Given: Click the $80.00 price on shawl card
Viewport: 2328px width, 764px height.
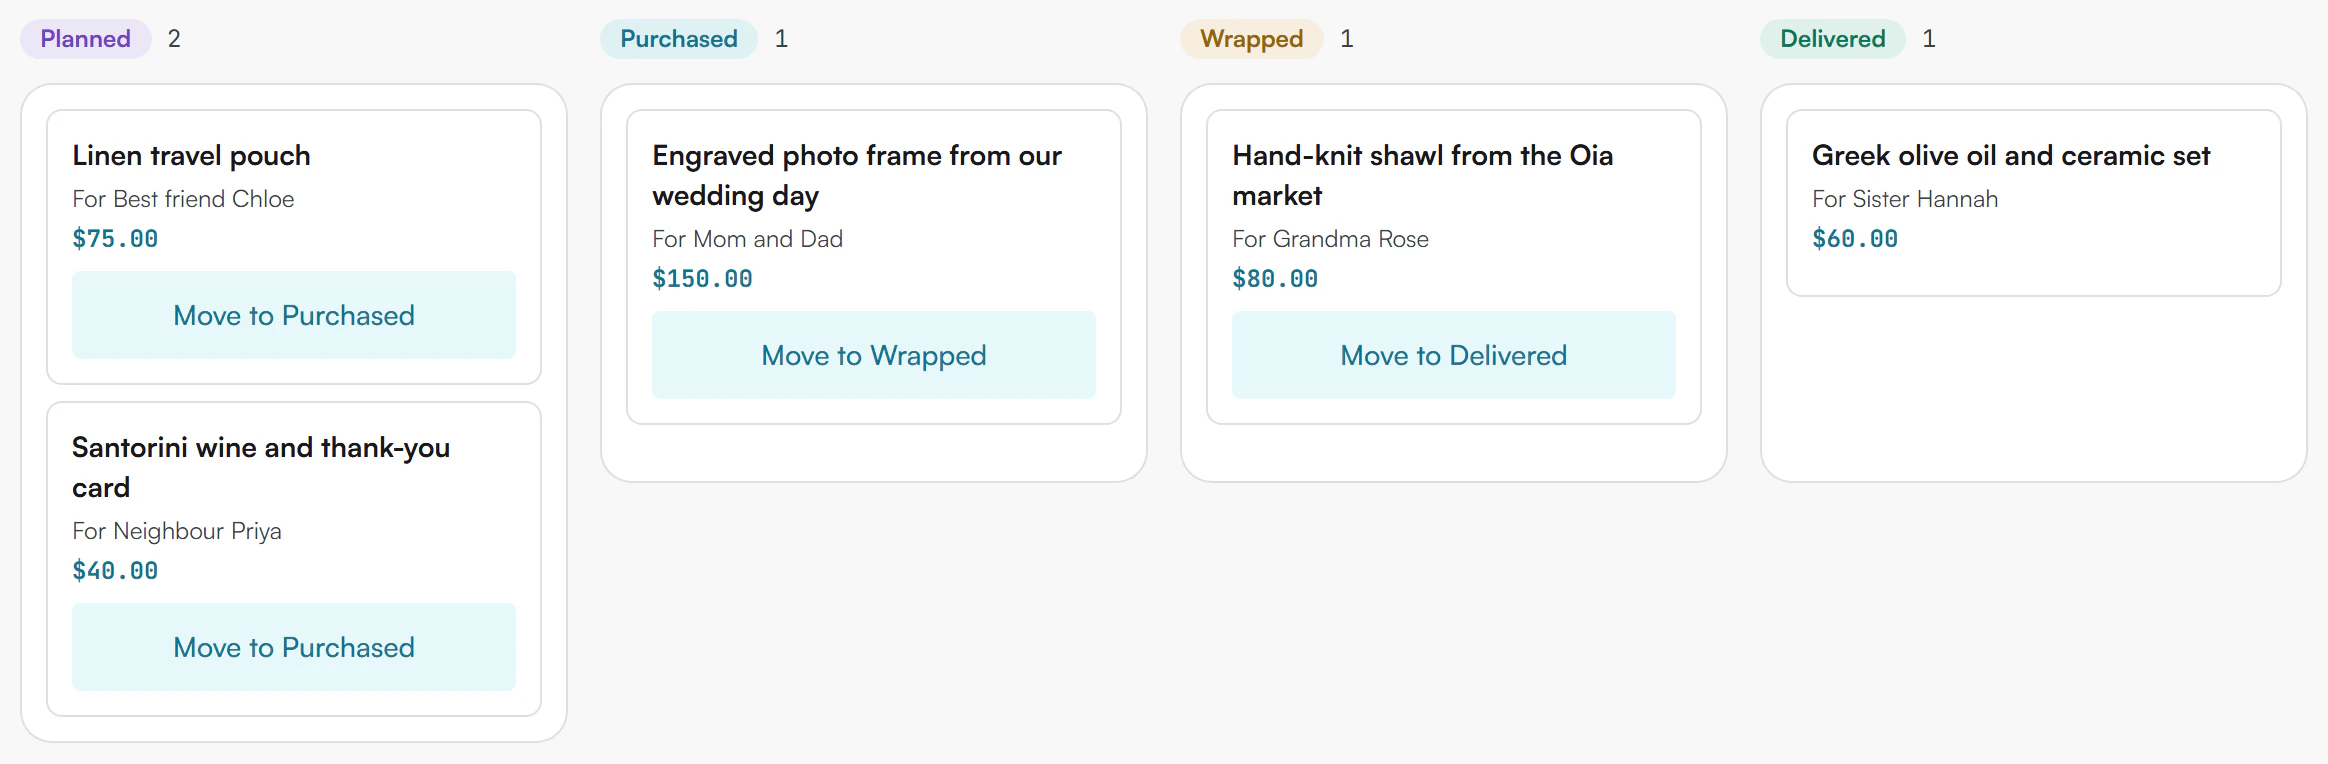Looking at the screenshot, I should [1275, 279].
